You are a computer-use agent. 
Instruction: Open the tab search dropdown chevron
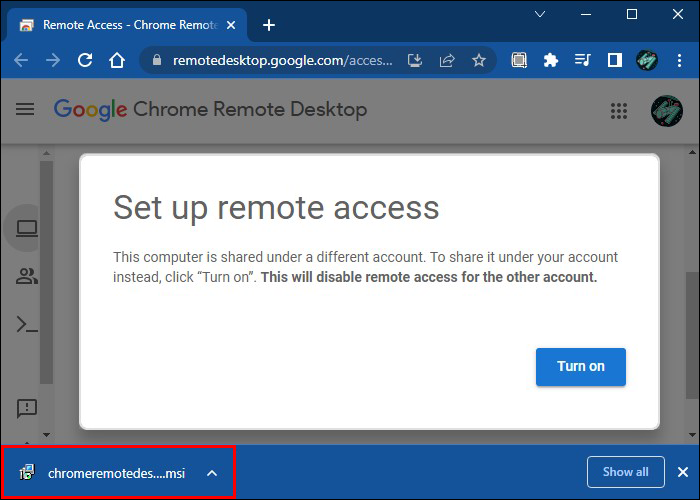pyautogui.click(x=540, y=15)
